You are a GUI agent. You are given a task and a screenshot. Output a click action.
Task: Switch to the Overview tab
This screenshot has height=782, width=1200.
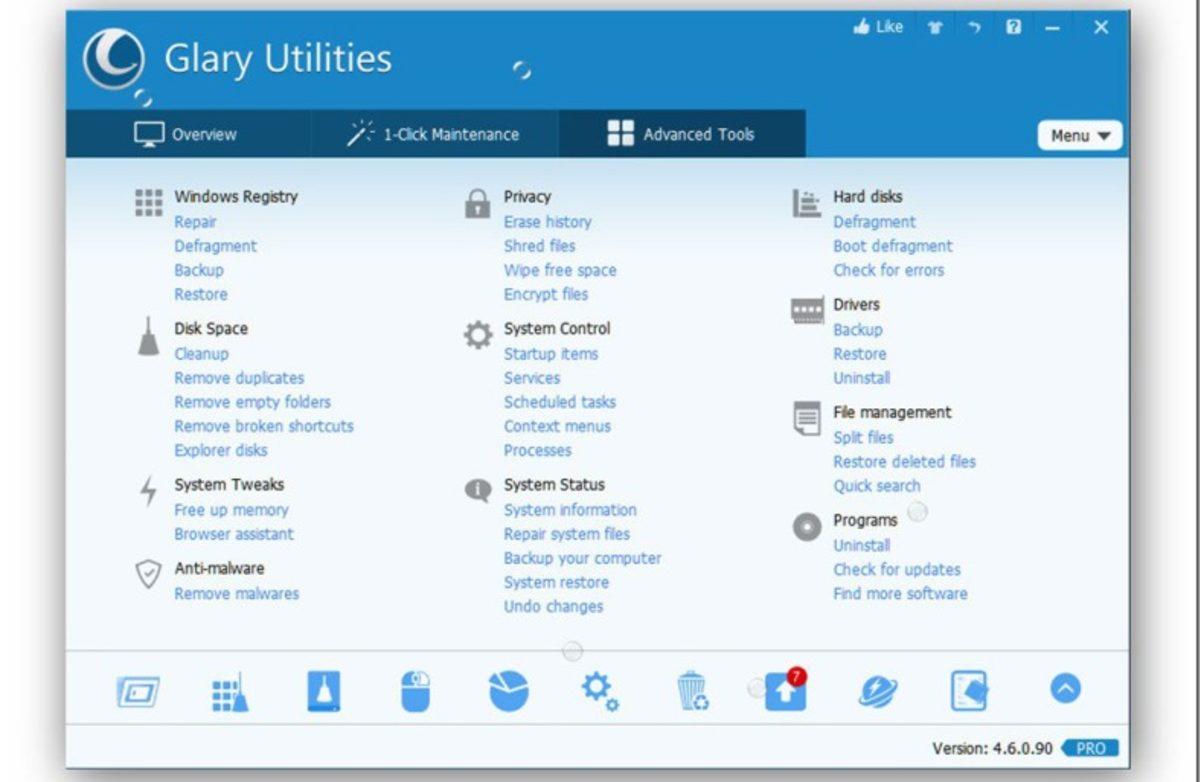[187, 135]
